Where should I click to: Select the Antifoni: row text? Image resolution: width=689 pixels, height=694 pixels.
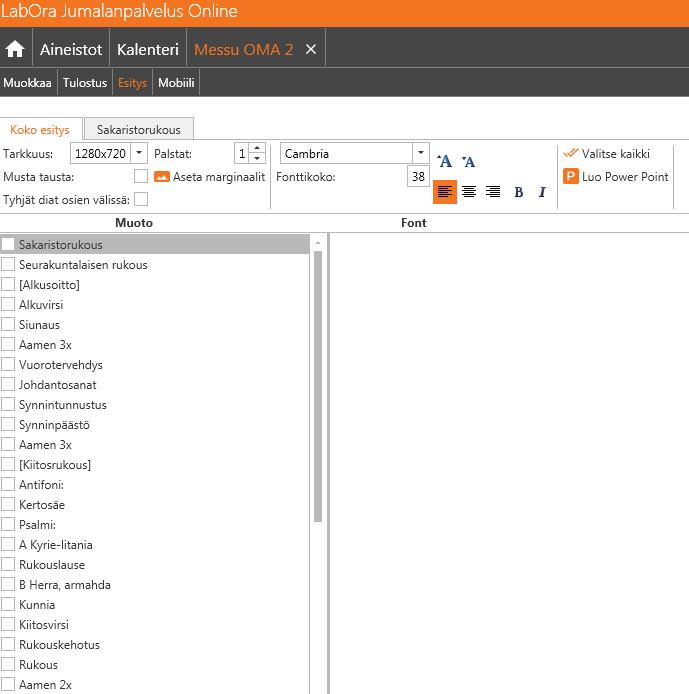[x=41, y=485]
